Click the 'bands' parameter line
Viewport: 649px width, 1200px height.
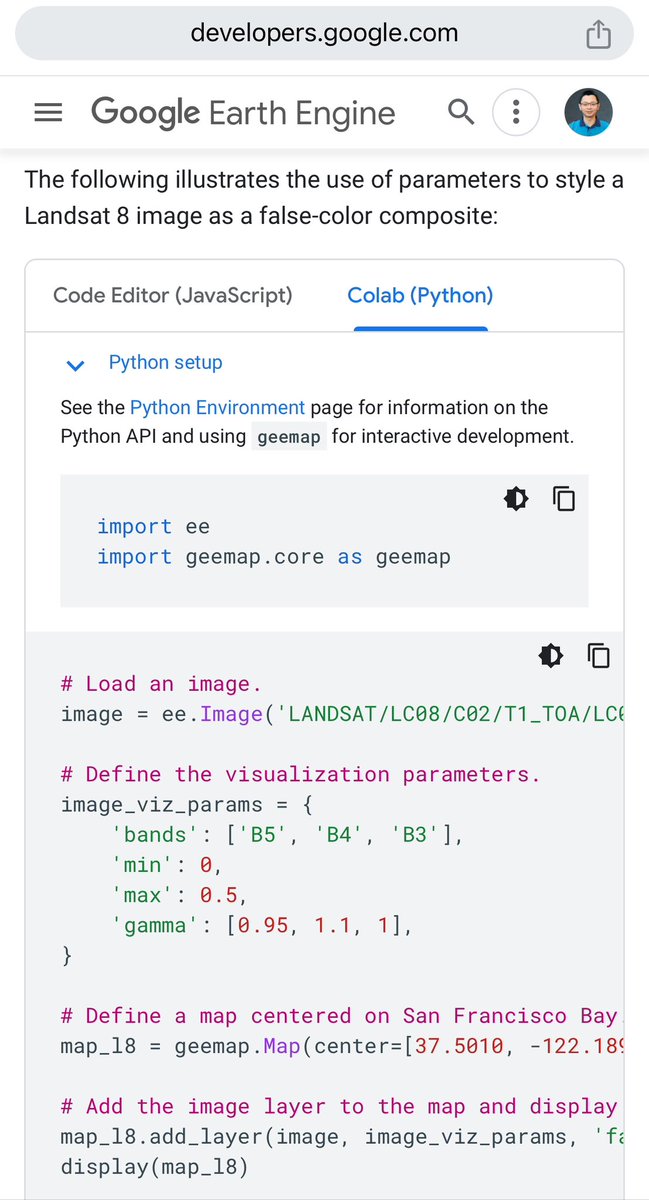288,835
